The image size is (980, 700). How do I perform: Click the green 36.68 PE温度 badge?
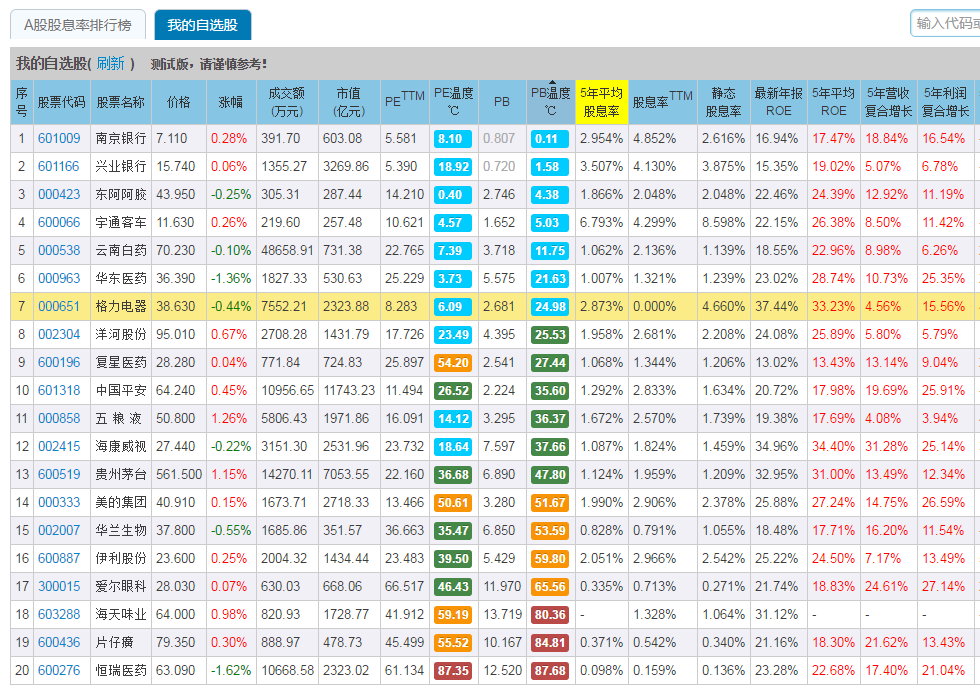pos(453,474)
